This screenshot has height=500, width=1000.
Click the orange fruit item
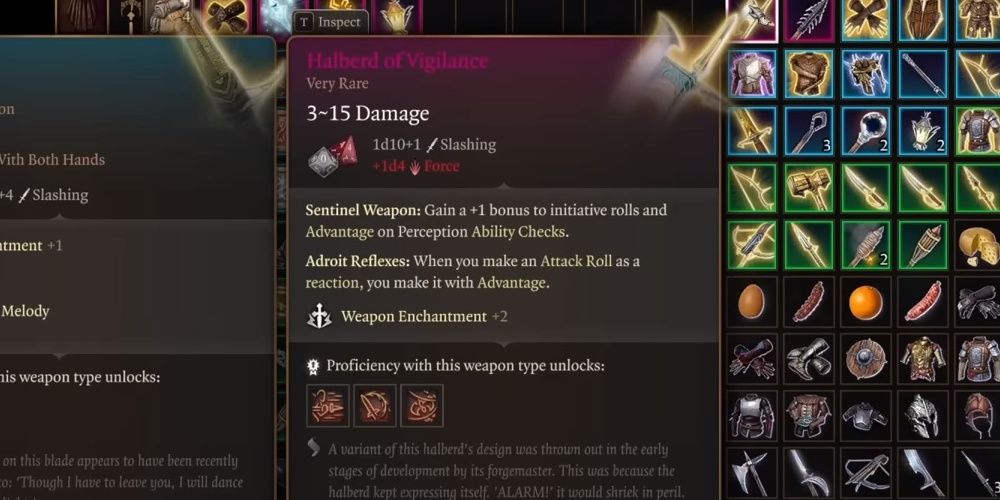(866, 301)
